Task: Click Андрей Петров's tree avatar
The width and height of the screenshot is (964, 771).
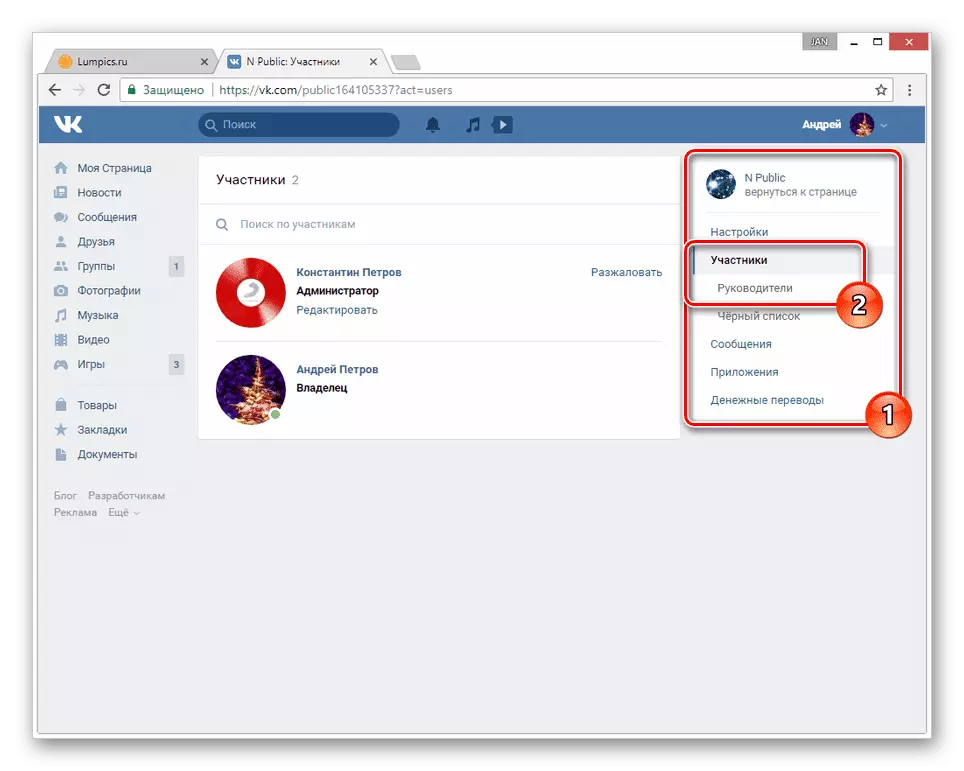Action: 251,389
